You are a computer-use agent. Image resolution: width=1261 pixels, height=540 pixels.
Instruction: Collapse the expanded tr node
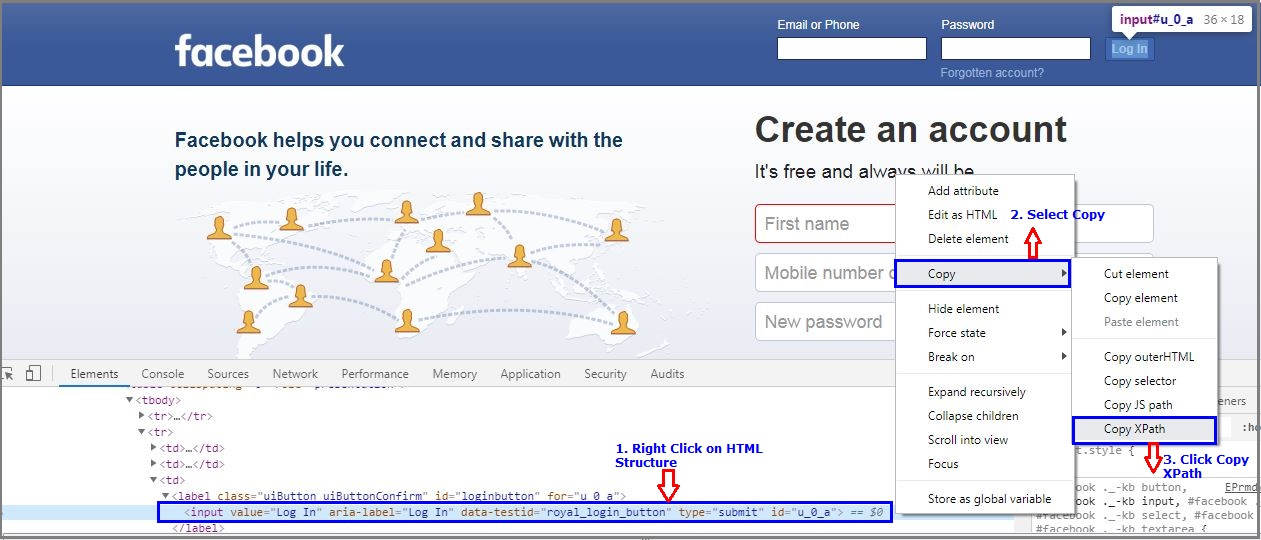(141, 432)
